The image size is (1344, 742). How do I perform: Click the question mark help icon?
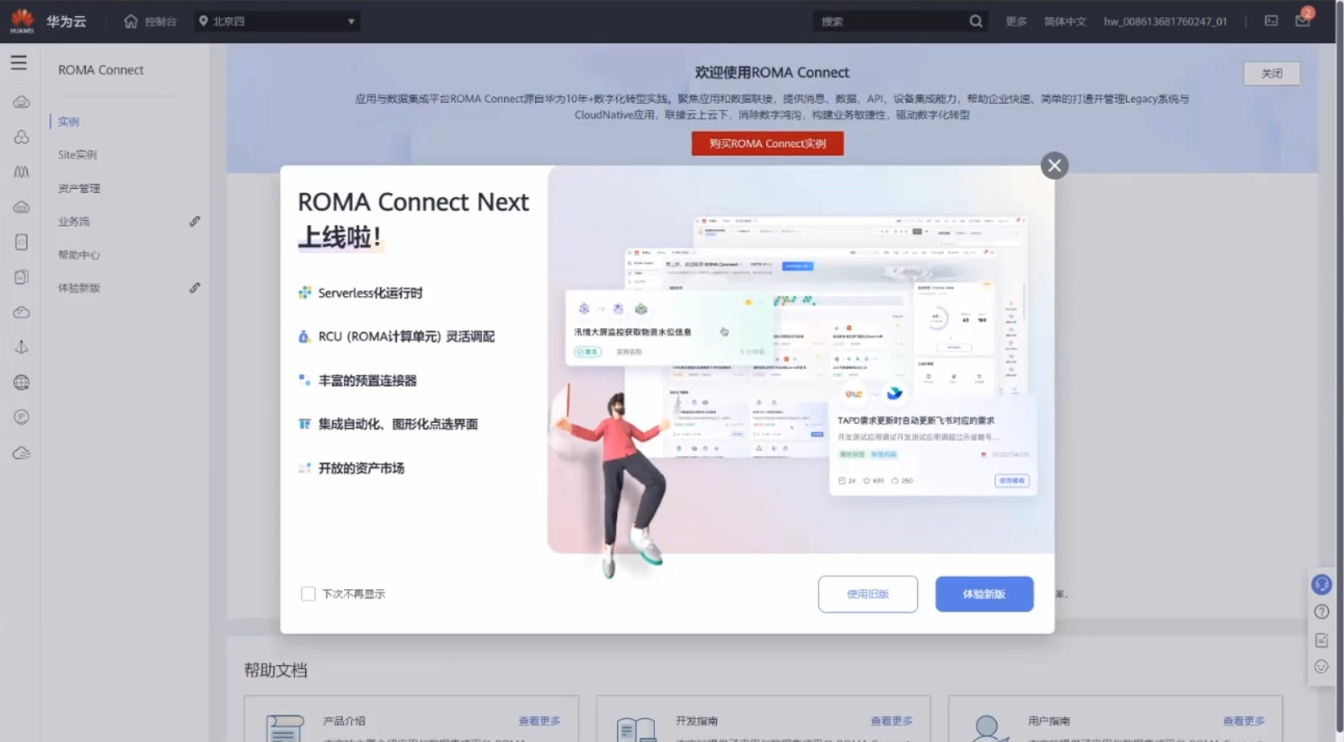pos(1322,612)
